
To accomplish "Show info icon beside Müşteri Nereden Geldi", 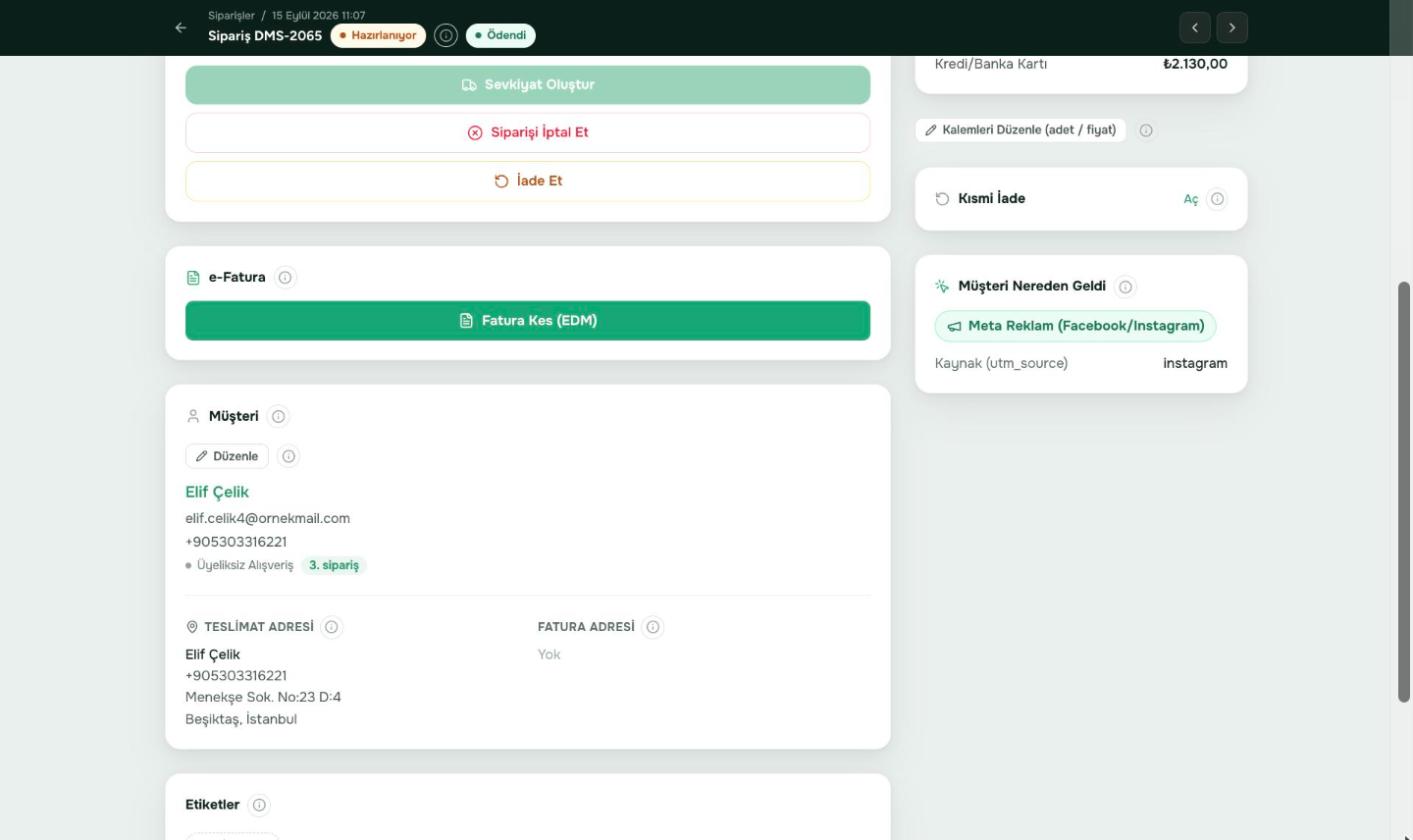I will (x=1126, y=287).
